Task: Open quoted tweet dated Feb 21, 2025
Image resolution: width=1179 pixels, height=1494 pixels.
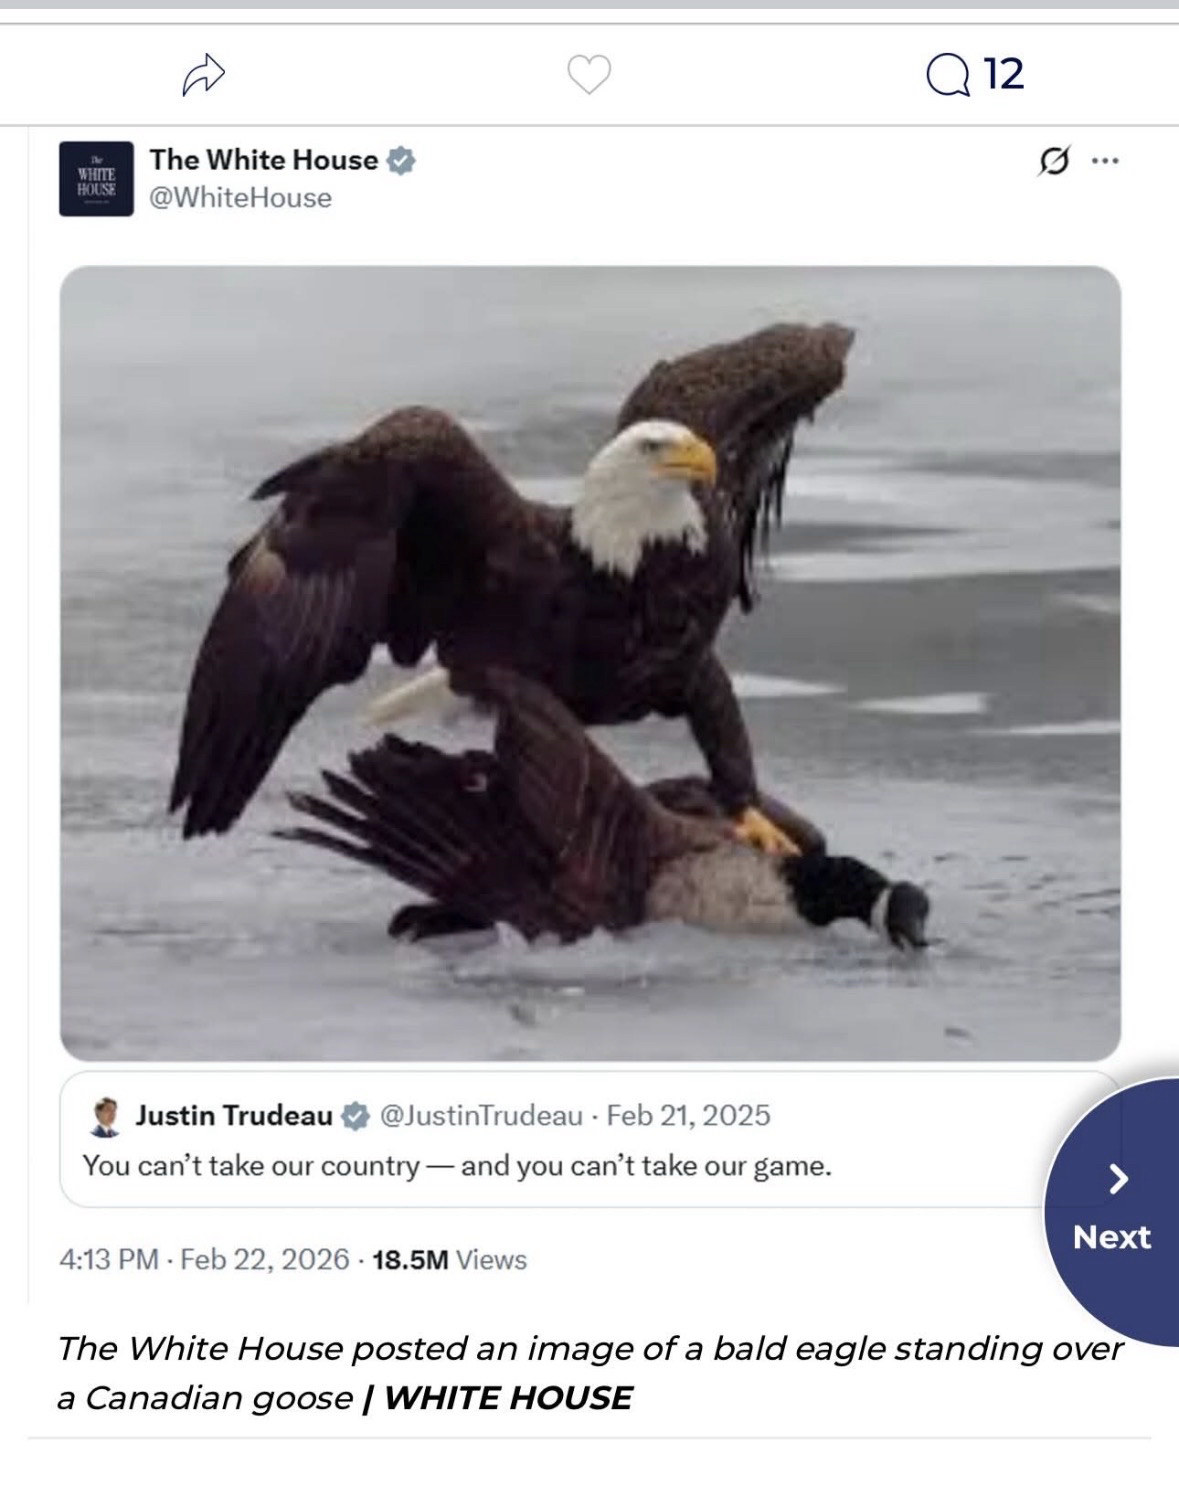Action: pos(688,1115)
